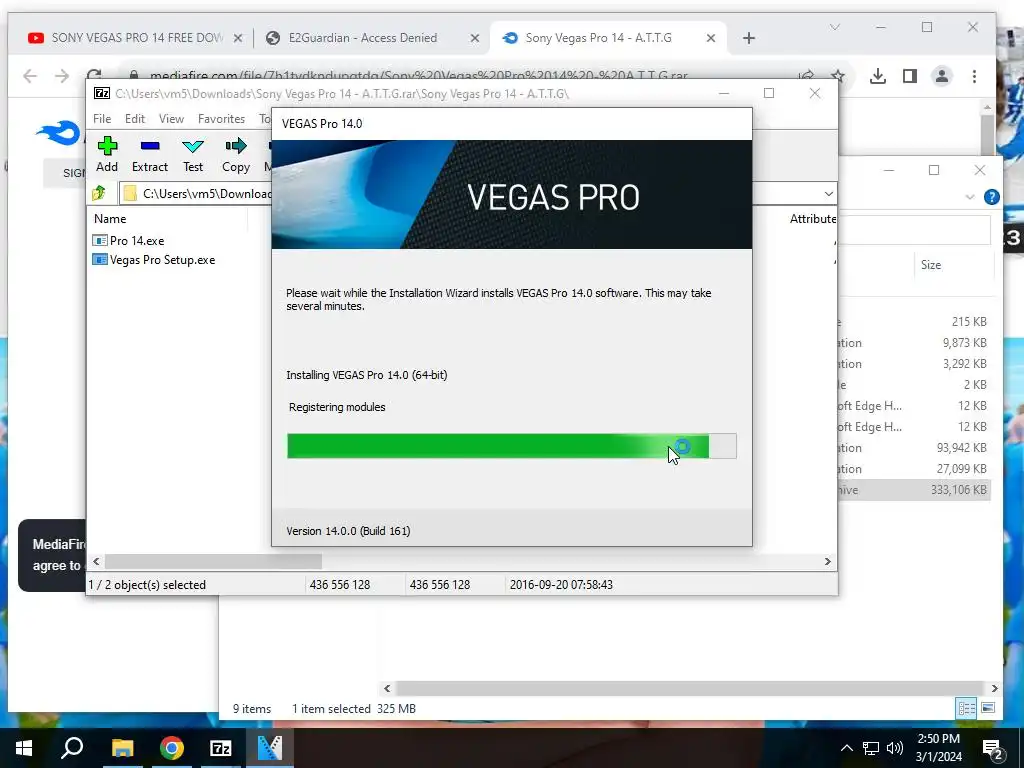Open 7-Zip from the taskbar
Screen dimensions: 1024x768
(x=221, y=748)
